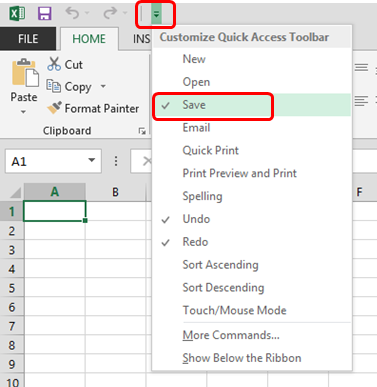Choose Sort Ascending menu entry
The image size is (377, 387).
tap(252, 265)
